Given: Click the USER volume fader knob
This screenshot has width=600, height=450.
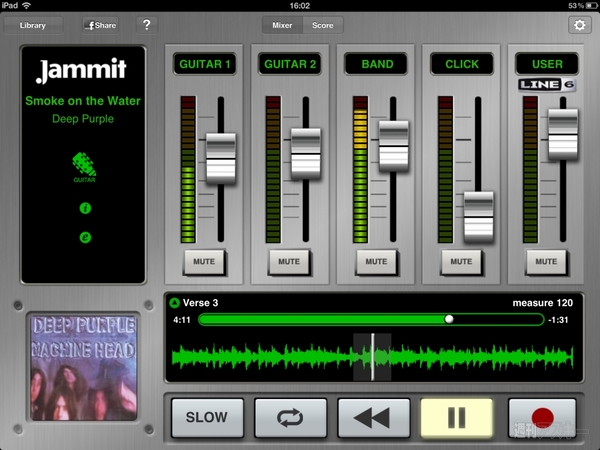Looking at the screenshot, I should (x=563, y=134).
